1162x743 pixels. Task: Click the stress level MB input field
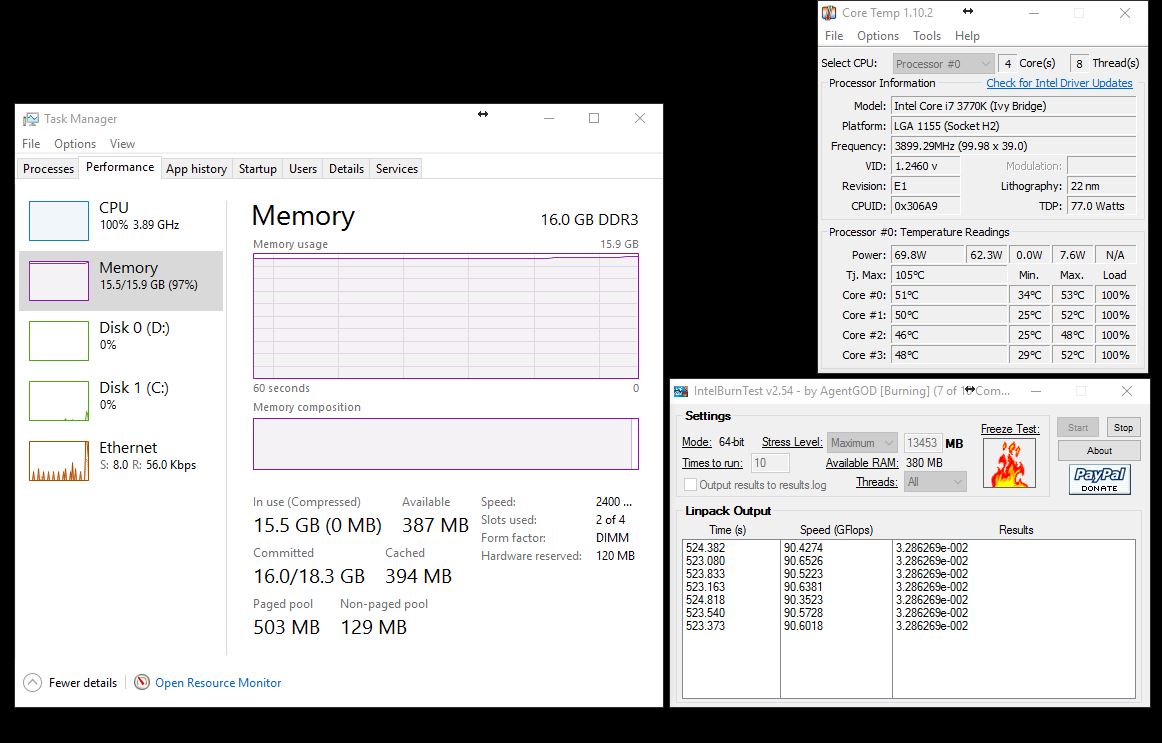tap(922, 443)
